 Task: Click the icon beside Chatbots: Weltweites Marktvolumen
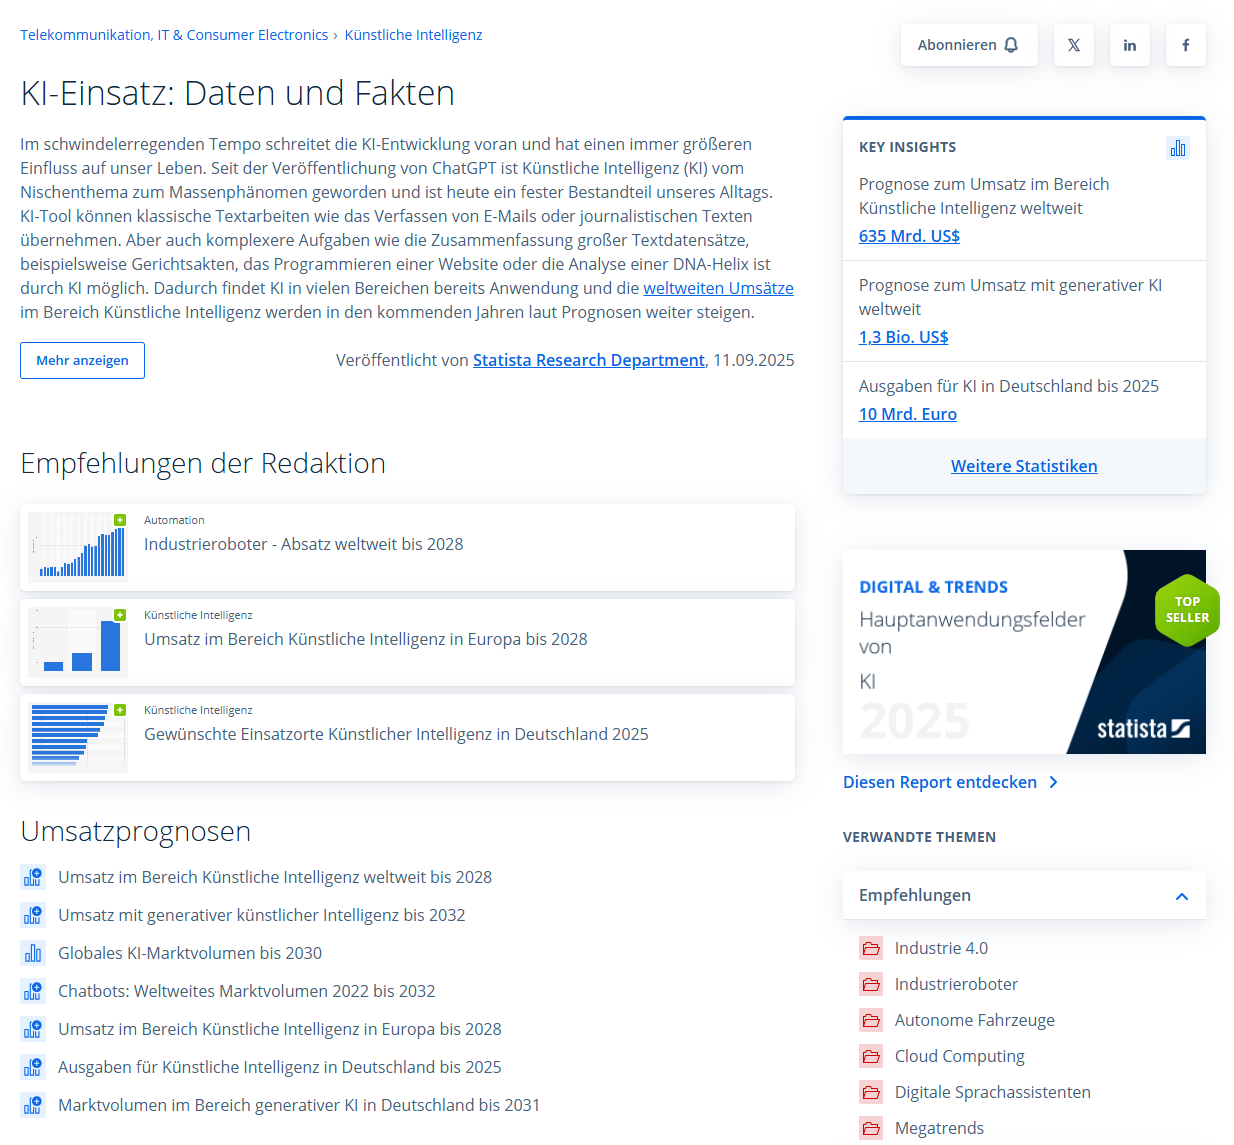click(33, 991)
